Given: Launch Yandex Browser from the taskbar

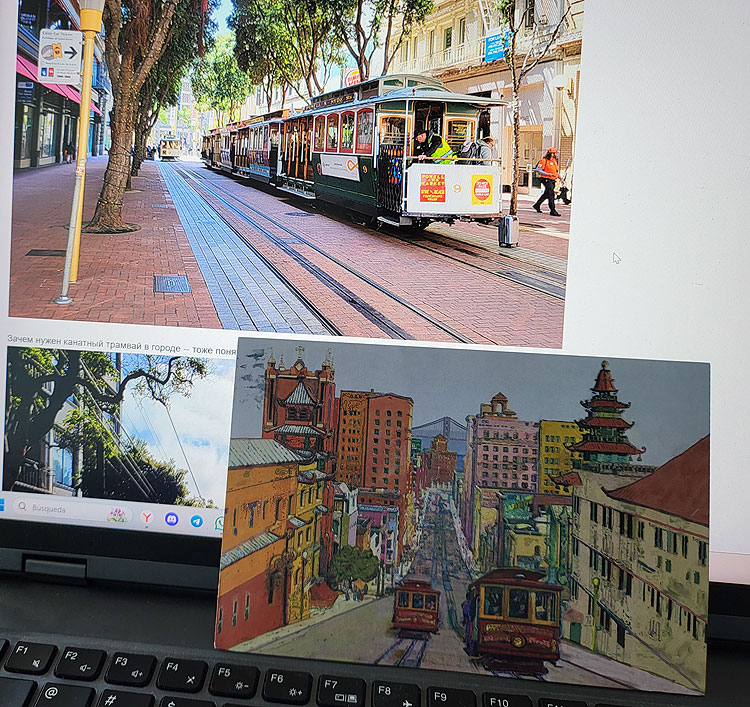Looking at the screenshot, I should coord(147,517).
